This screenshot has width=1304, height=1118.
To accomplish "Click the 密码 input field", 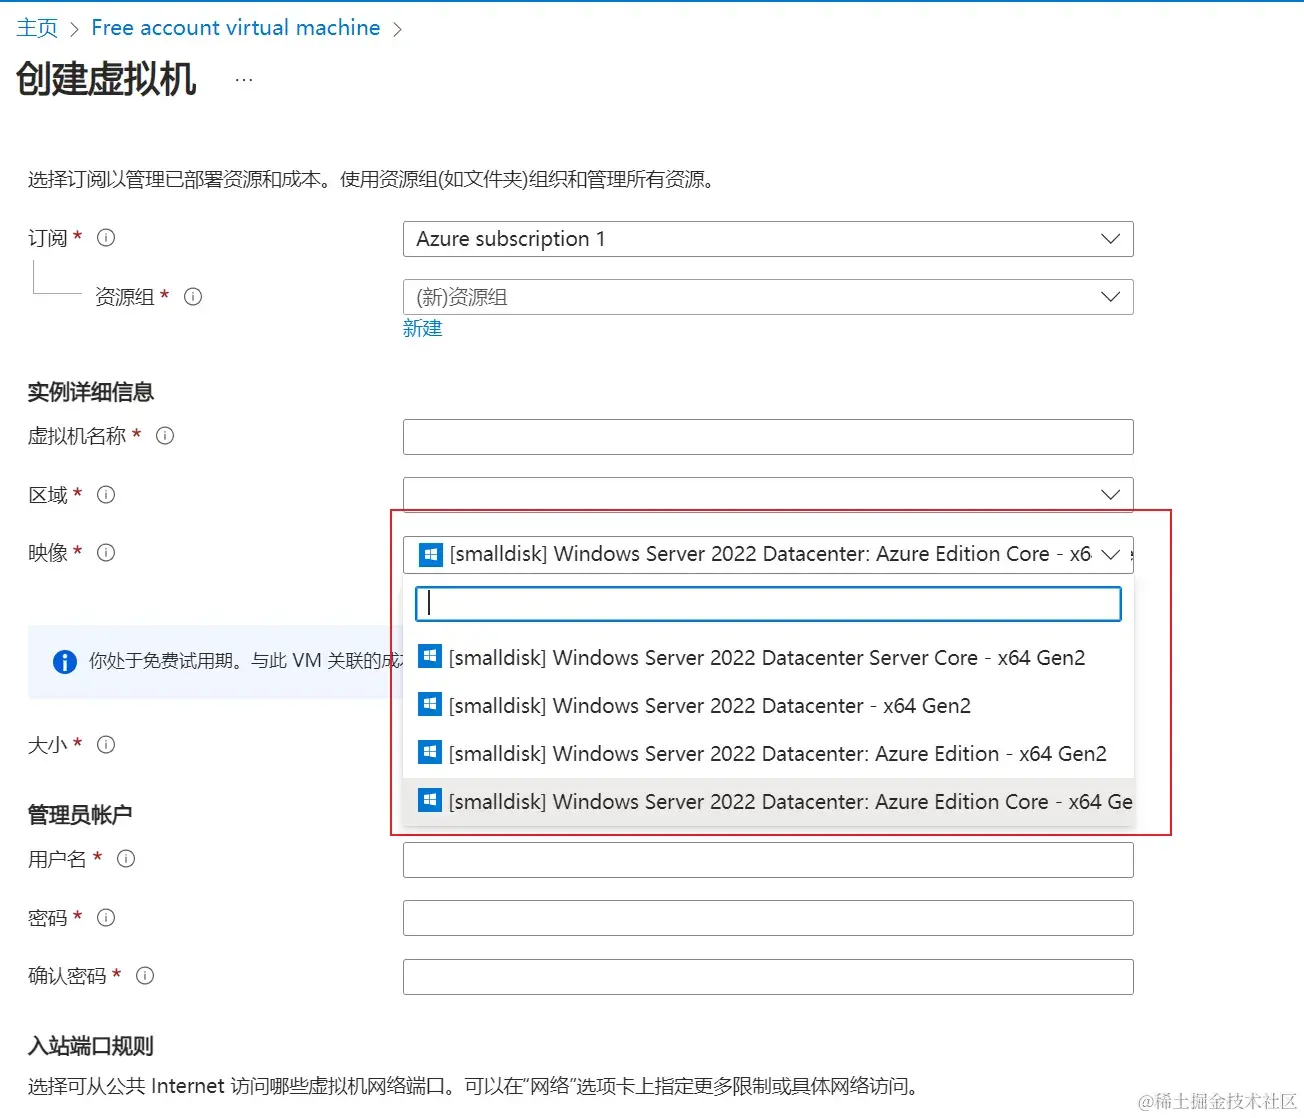I will pos(768,918).
